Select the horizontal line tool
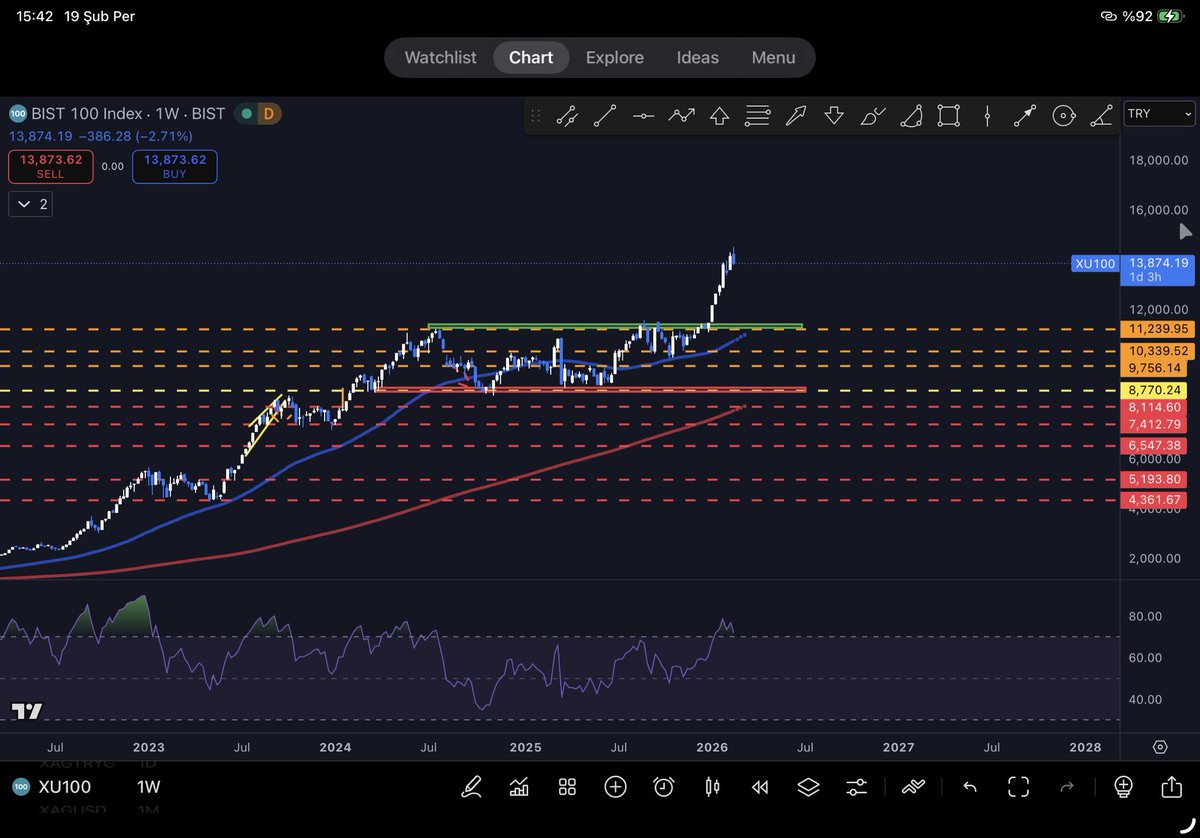1200x838 pixels. 643,116
